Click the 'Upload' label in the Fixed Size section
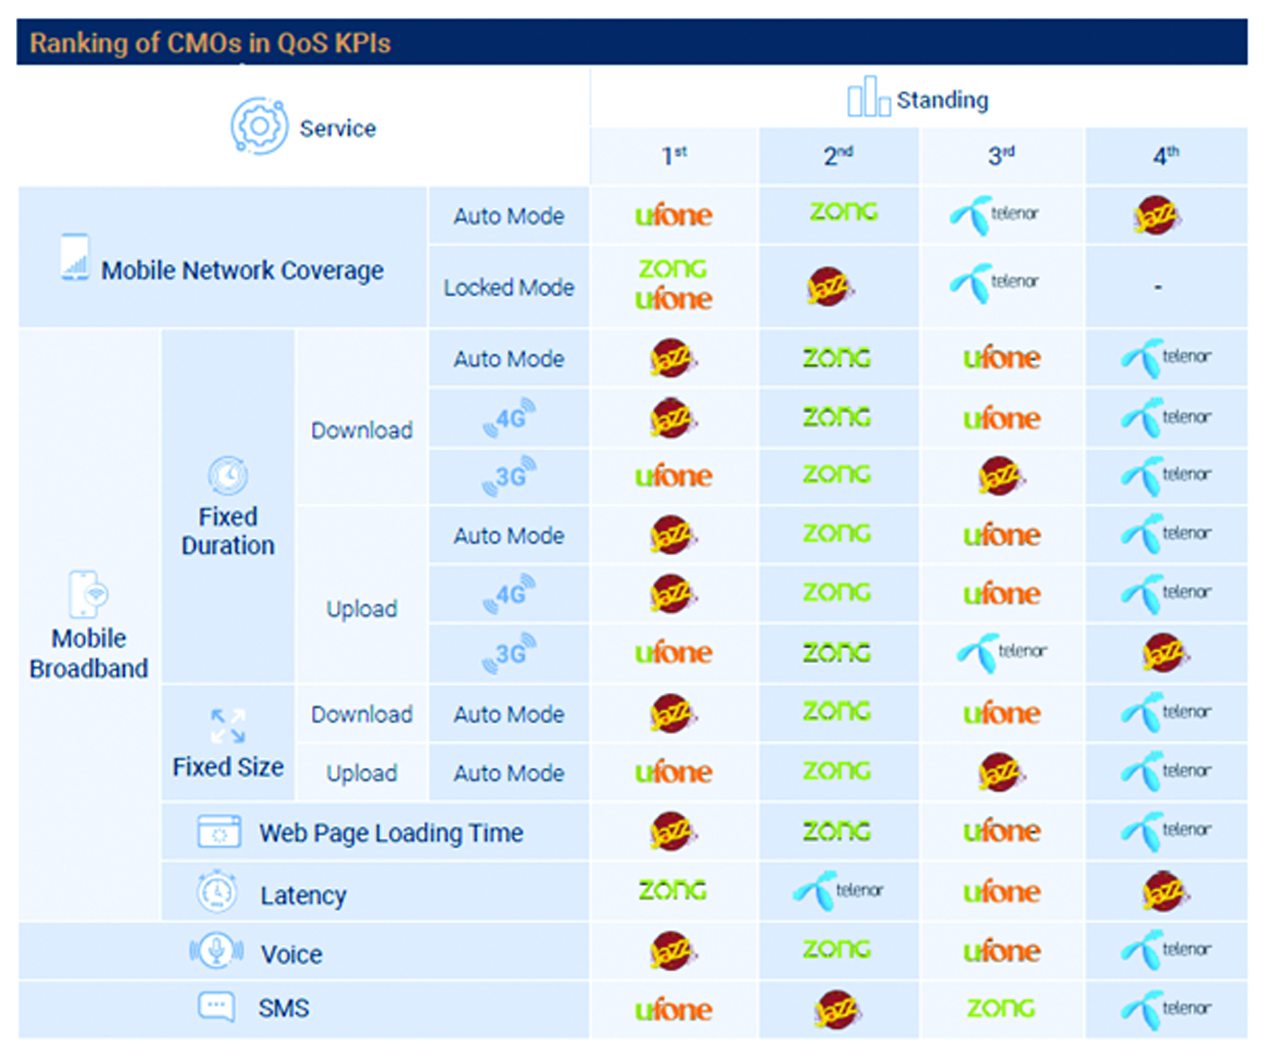Image resolution: width=1267 pixels, height=1063 pixels. tap(362, 773)
